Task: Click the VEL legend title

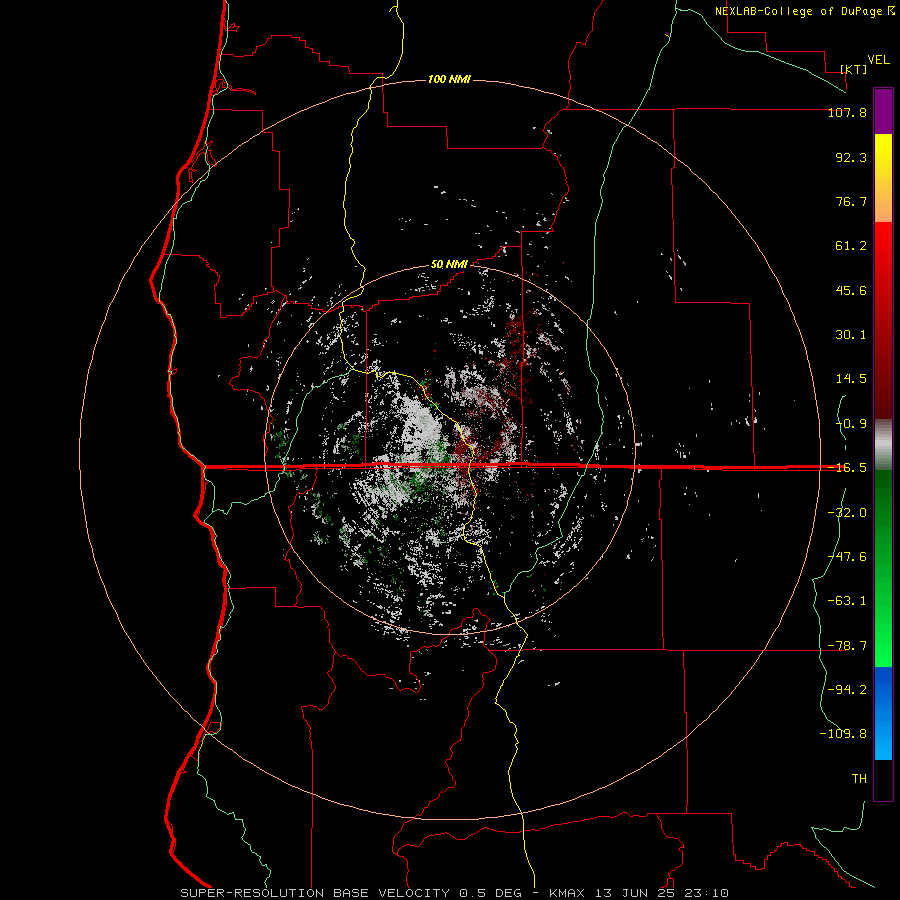Action: pos(878,60)
